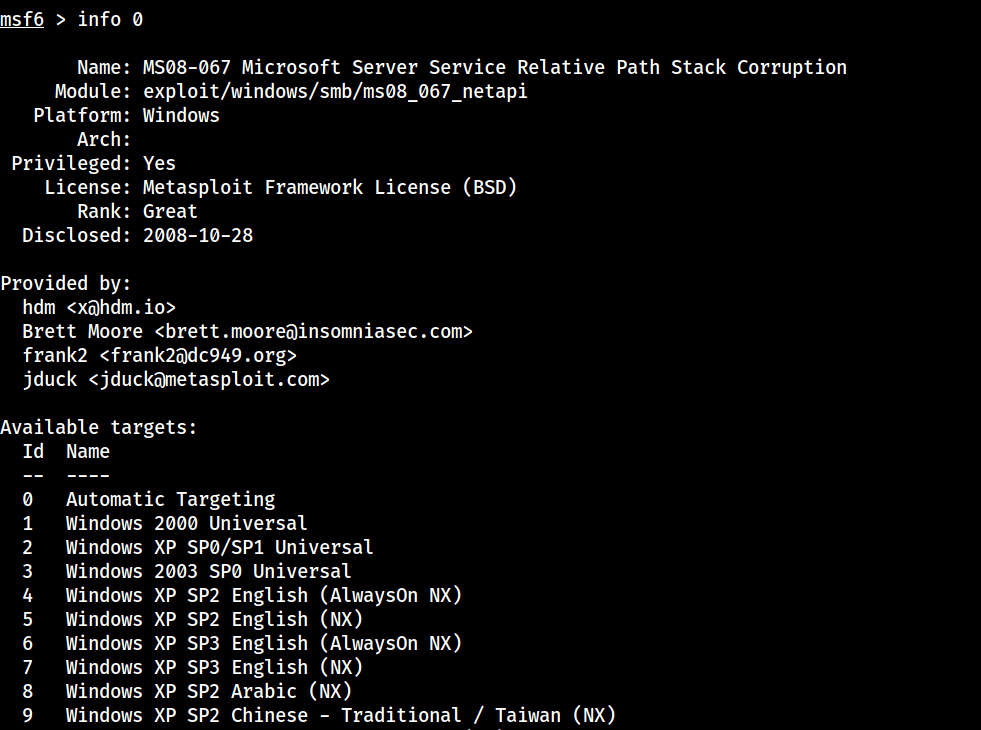981x730 pixels.
Task: Click Windows XP SP3 English (AlwaysOn NX)
Action: click(264, 643)
